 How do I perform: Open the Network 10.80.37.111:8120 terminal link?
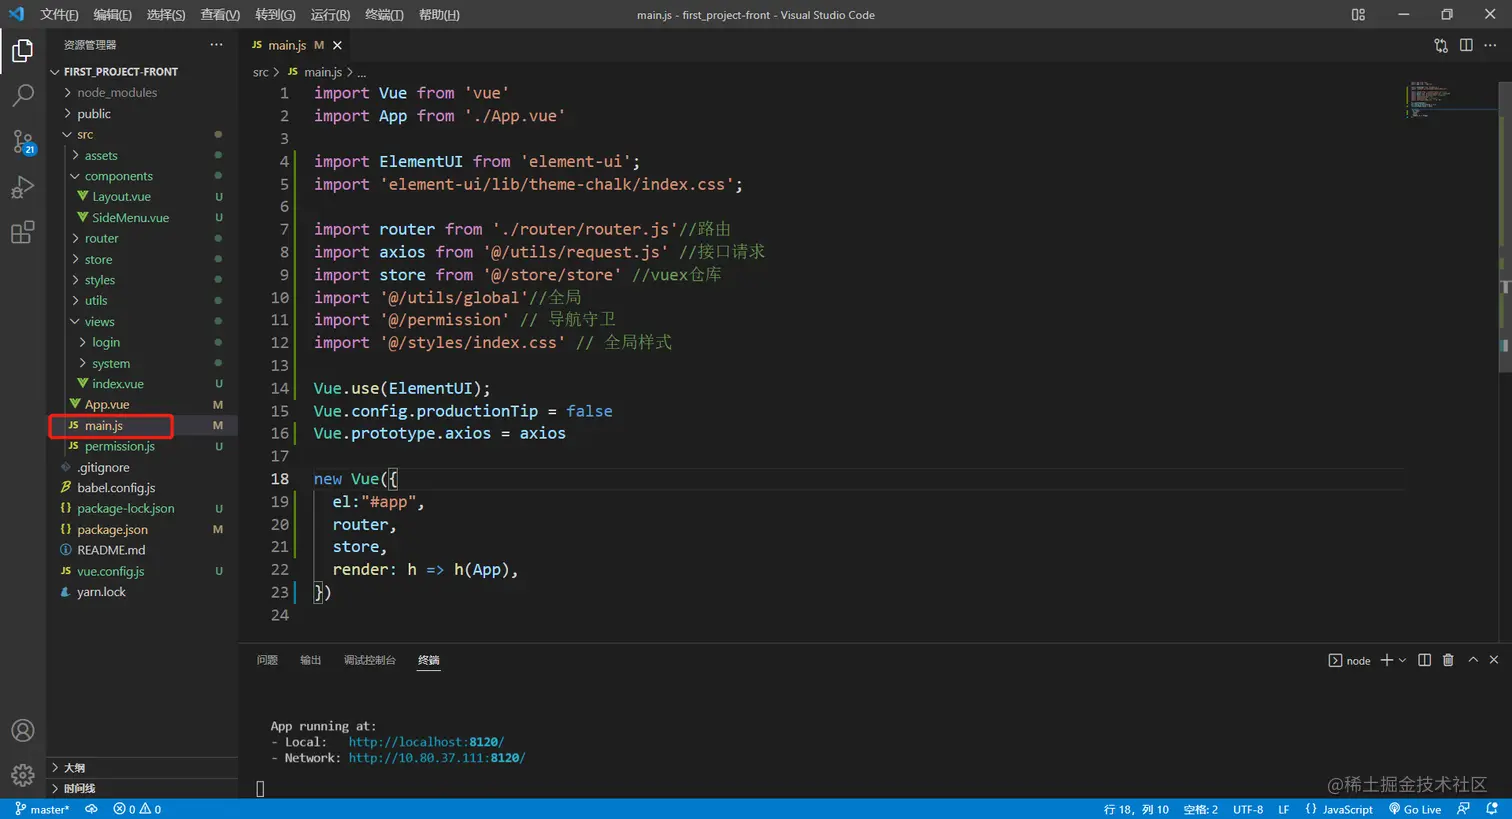(x=437, y=758)
